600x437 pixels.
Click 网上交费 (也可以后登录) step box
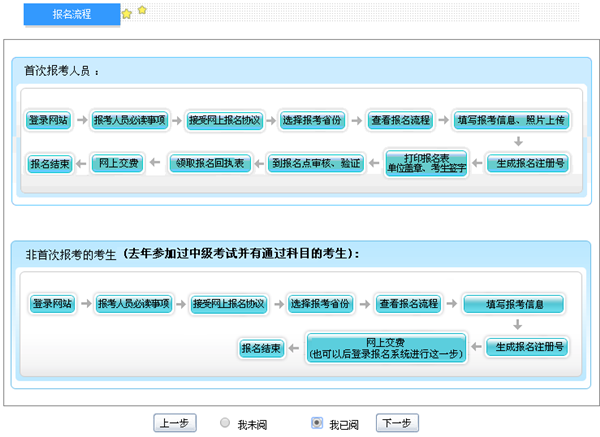[x=386, y=348]
